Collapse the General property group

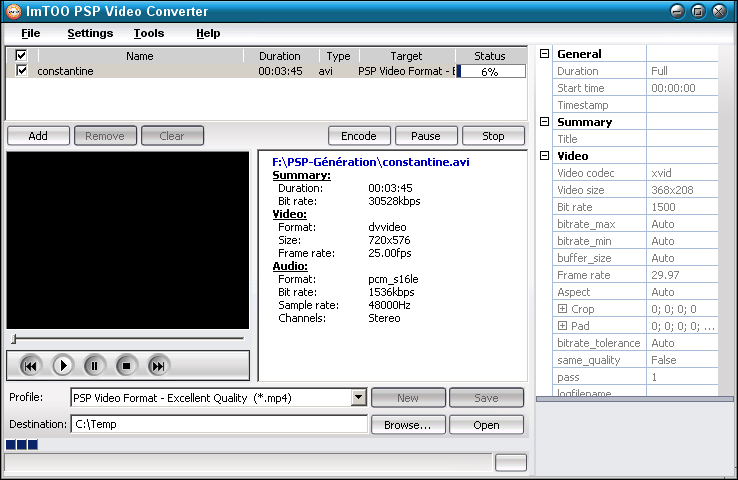click(x=545, y=54)
